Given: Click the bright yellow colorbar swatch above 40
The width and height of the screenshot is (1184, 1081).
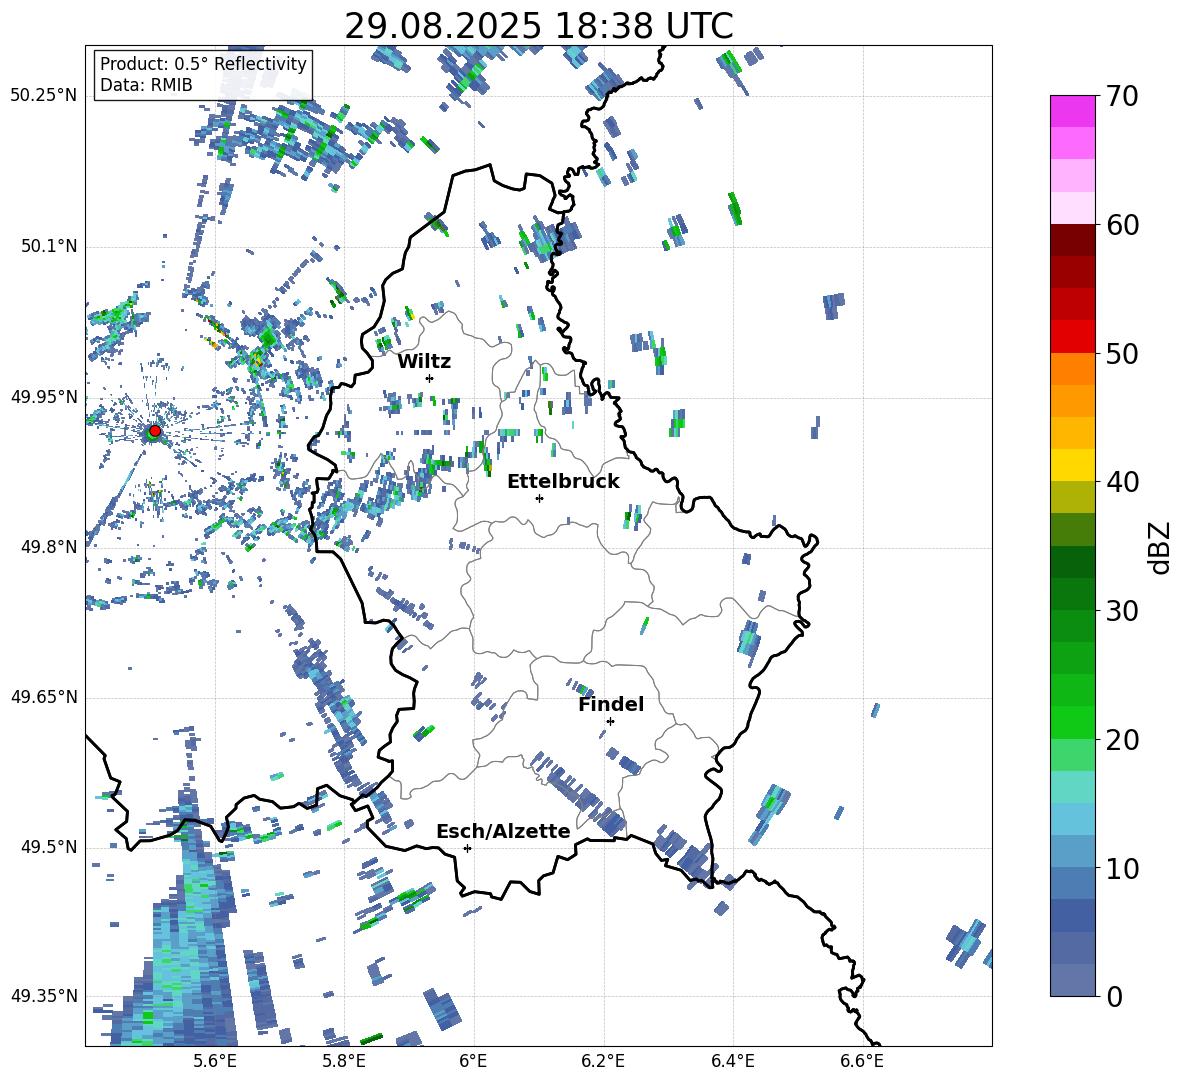Looking at the screenshot, I should 1072,465.
